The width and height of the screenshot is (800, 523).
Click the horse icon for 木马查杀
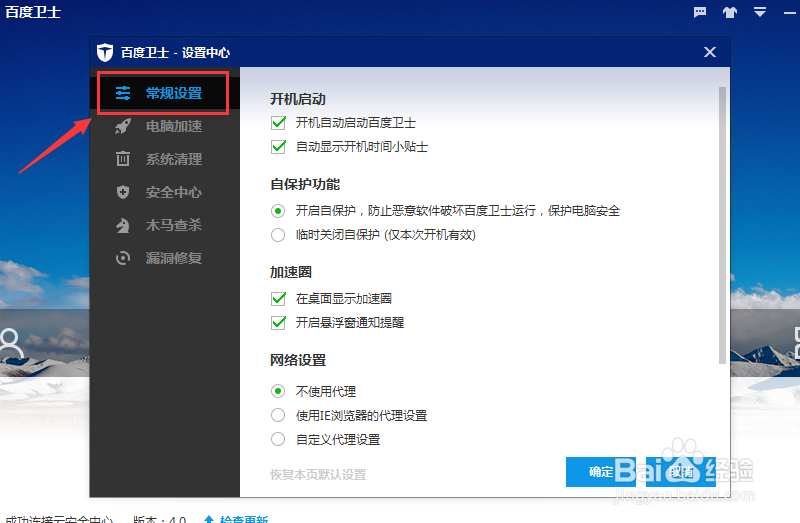(123, 225)
